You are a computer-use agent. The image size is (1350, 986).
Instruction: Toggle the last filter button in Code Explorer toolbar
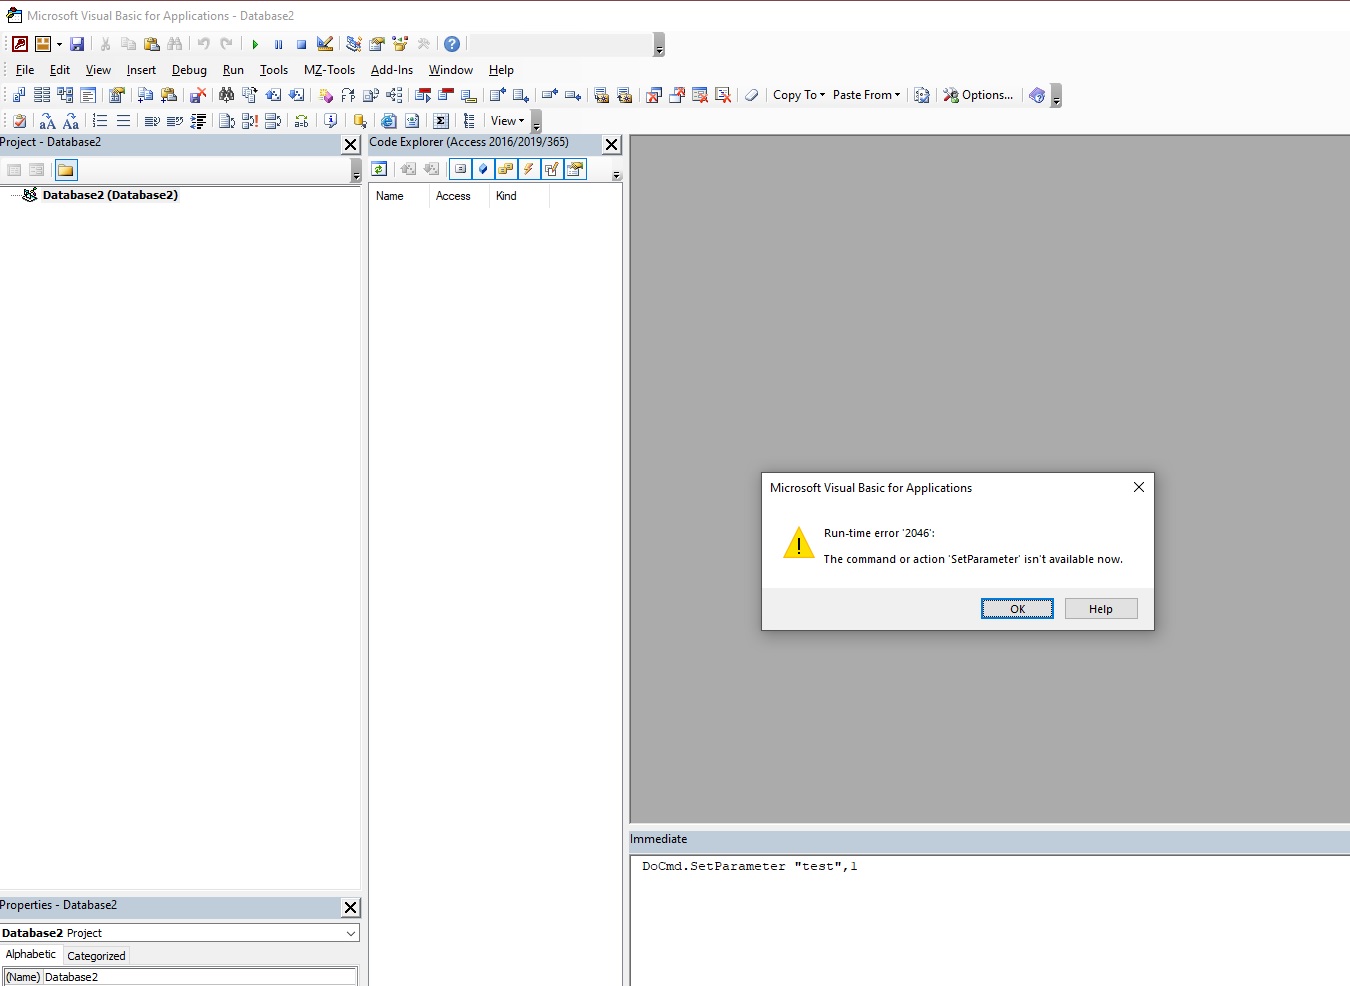tap(575, 169)
